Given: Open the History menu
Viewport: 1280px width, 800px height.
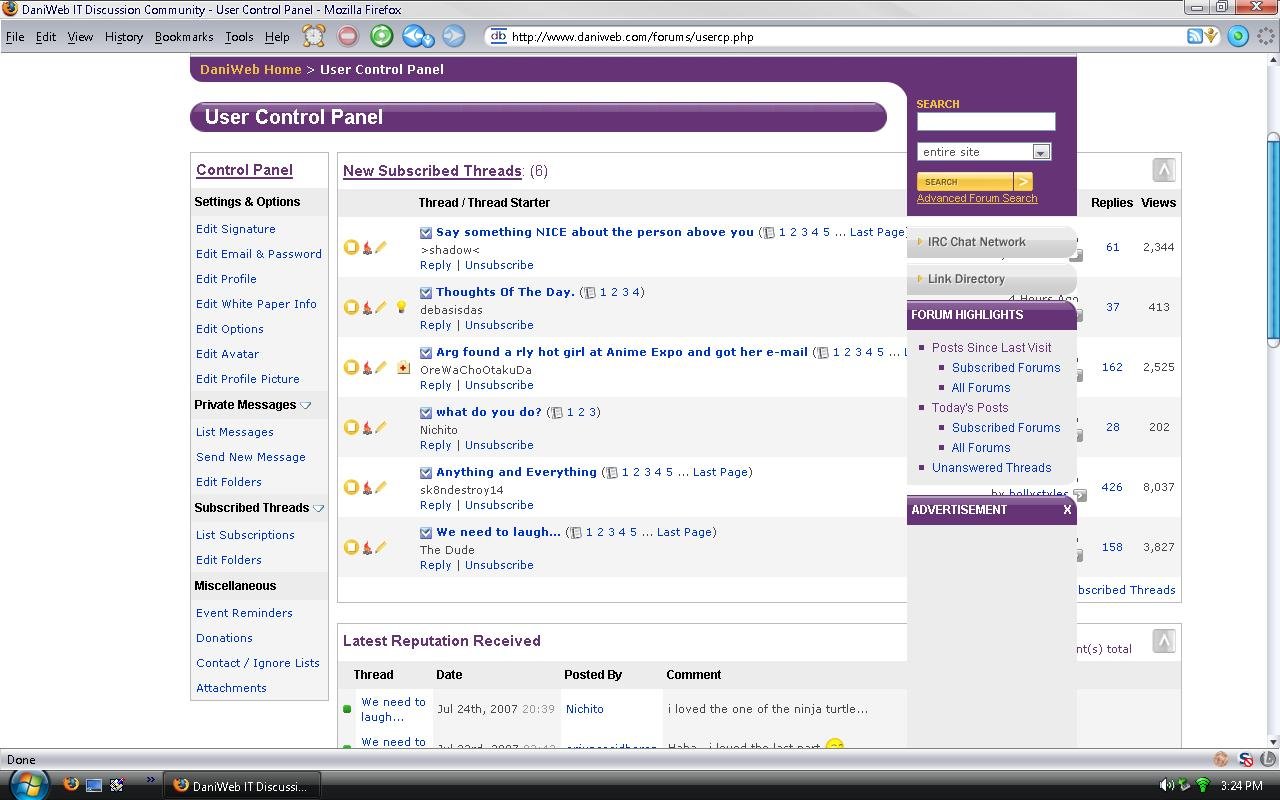Looking at the screenshot, I should [124, 37].
